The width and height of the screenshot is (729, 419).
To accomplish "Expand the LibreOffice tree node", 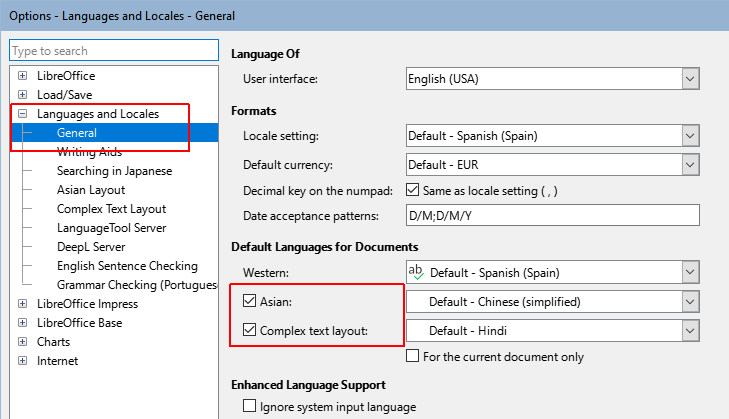I will pyautogui.click(x=22, y=75).
